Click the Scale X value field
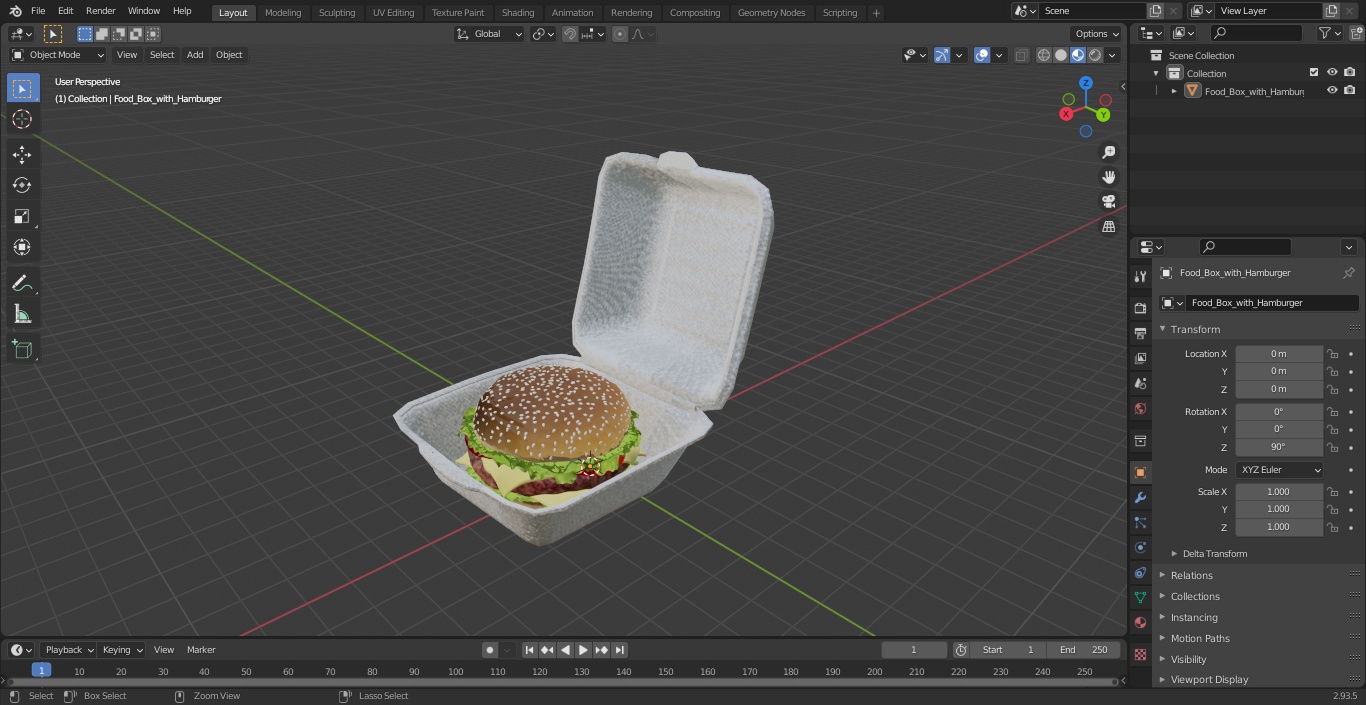The width and height of the screenshot is (1366, 705). 1279,492
